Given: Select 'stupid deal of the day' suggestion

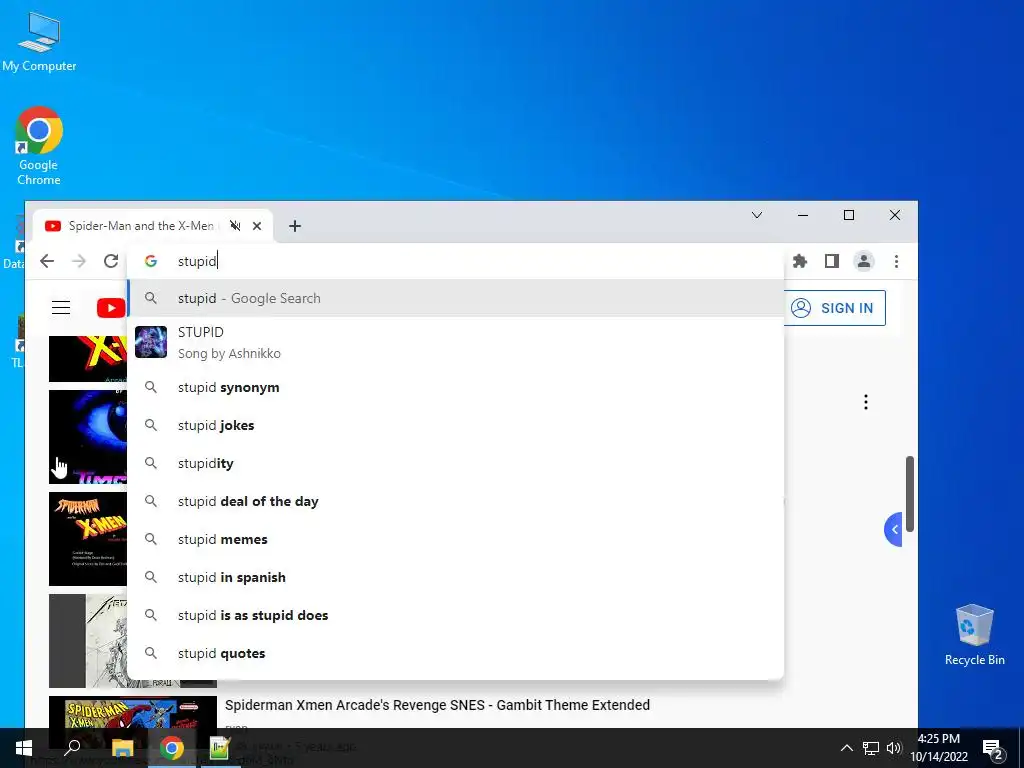Looking at the screenshot, I should coord(456,501).
